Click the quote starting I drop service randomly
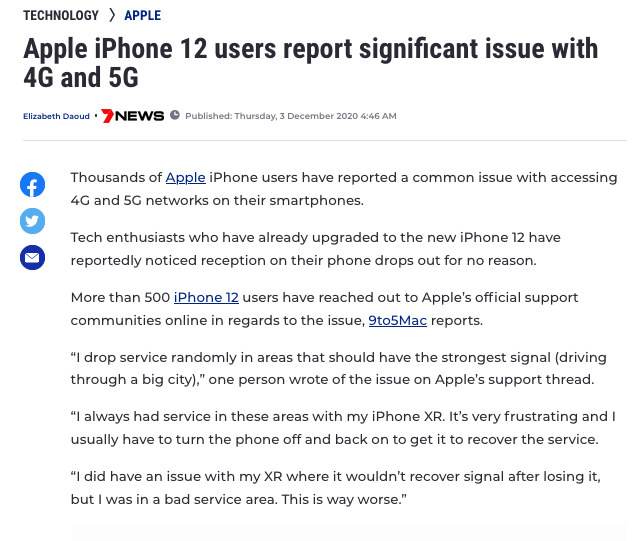This screenshot has width=635, height=541. 339,368
